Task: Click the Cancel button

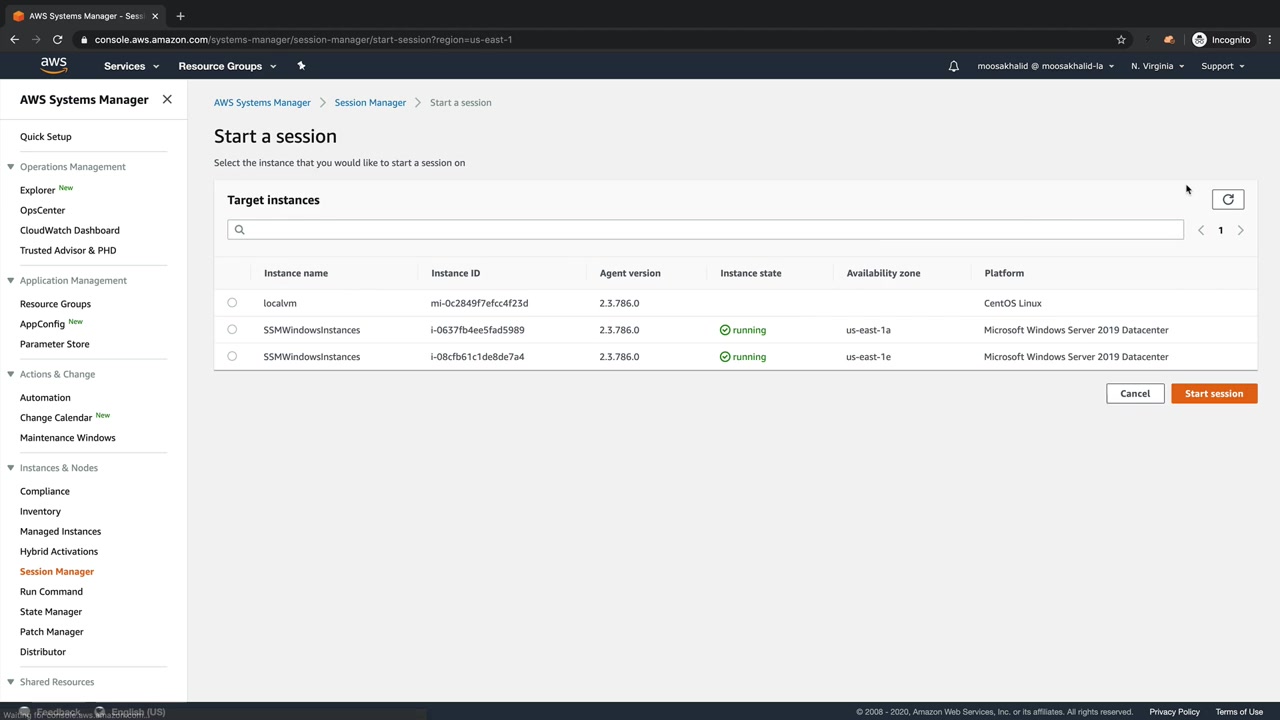Action: (x=1134, y=394)
